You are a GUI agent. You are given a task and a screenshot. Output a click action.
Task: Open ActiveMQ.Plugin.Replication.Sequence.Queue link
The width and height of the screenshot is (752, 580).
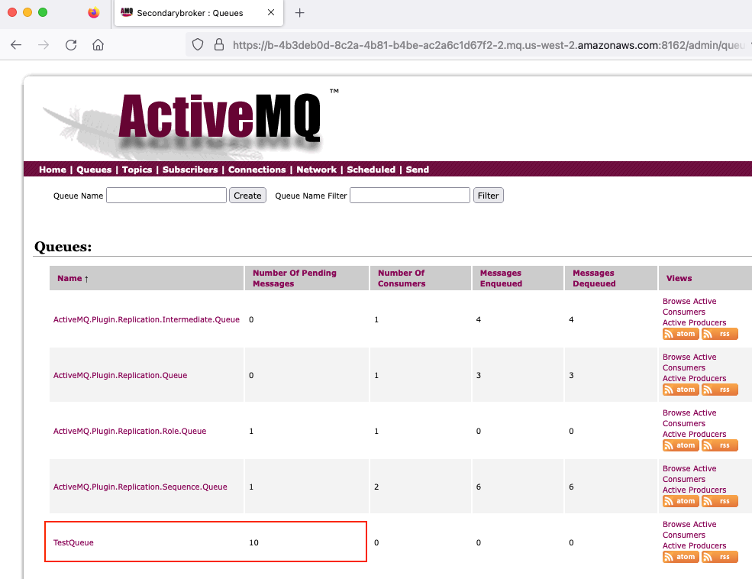tap(140, 486)
